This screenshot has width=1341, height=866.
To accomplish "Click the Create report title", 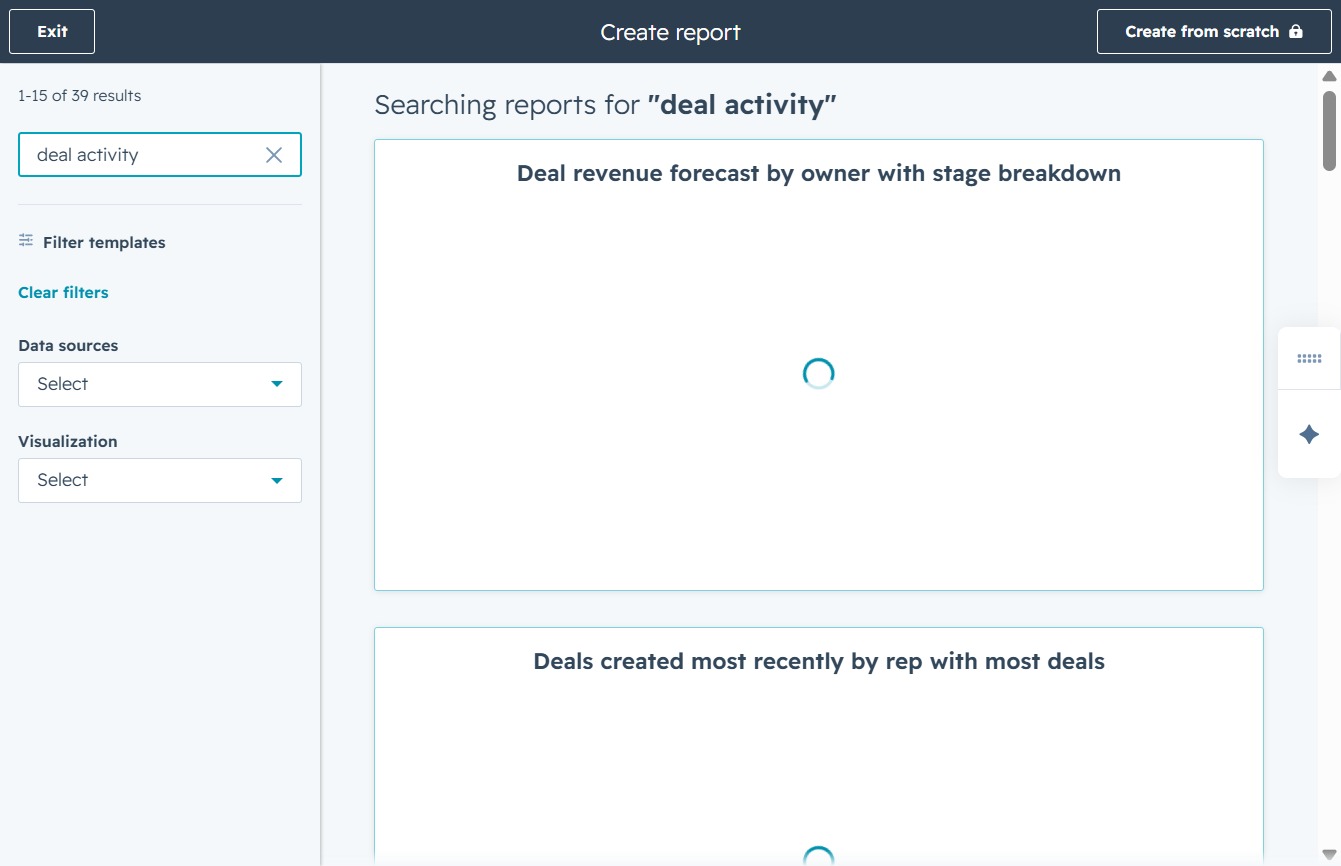I will (670, 32).
